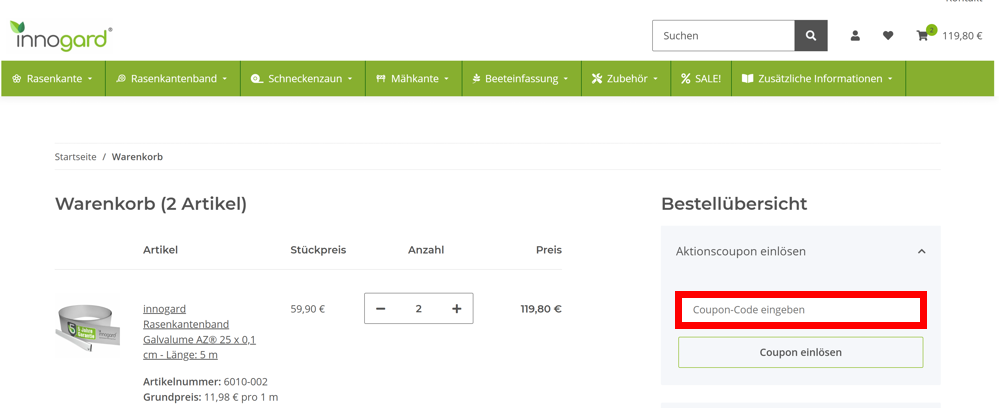Expand the Schneckenzaun dropdown arrow
The width and height of the screenshot is (999, 408).
pos(350,80)
